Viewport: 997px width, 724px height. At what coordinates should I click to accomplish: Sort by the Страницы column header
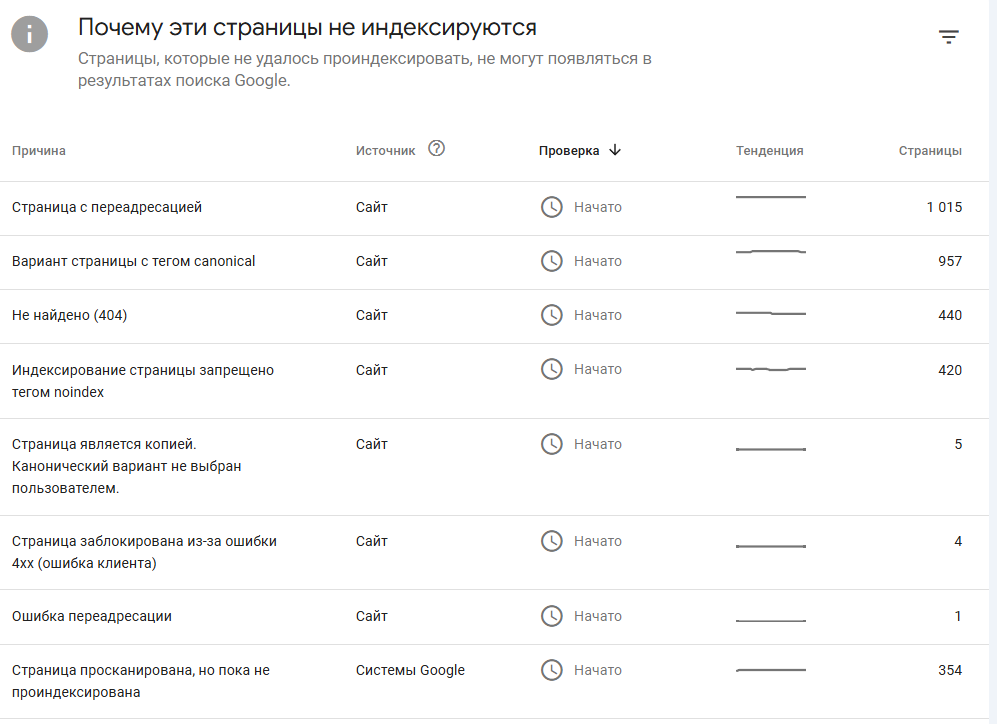click(930, 151)
